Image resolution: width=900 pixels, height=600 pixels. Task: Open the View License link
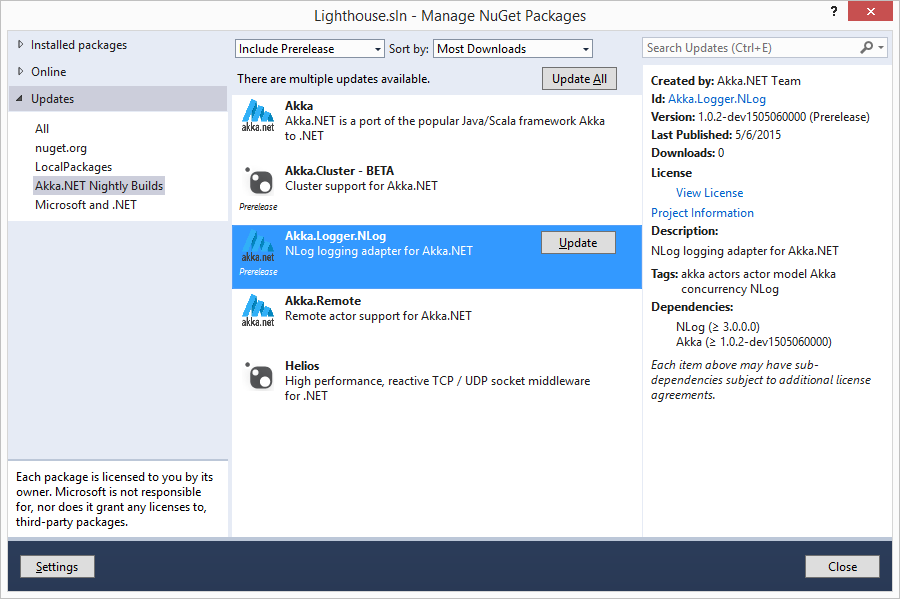[x=709, y=193]
